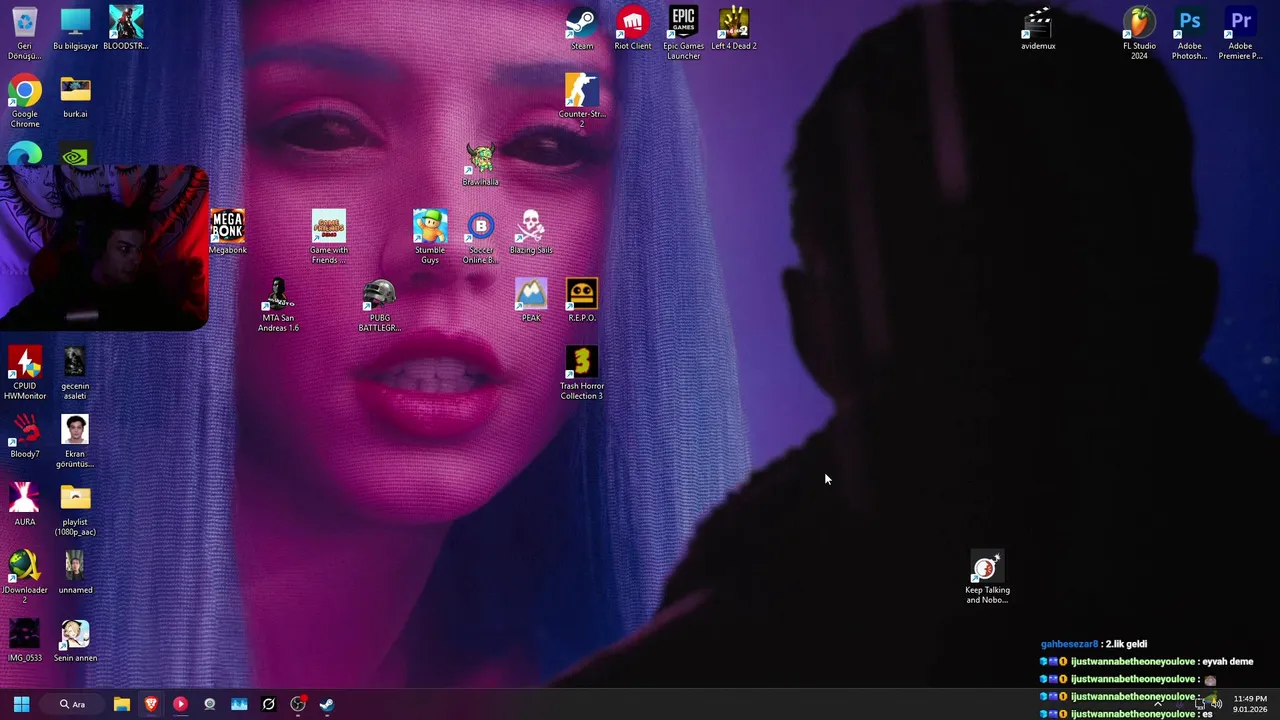This screenshot has width=1280, height=720.
Task: Switch to Brave browser in the taskbar
Action: pos(151,704)
